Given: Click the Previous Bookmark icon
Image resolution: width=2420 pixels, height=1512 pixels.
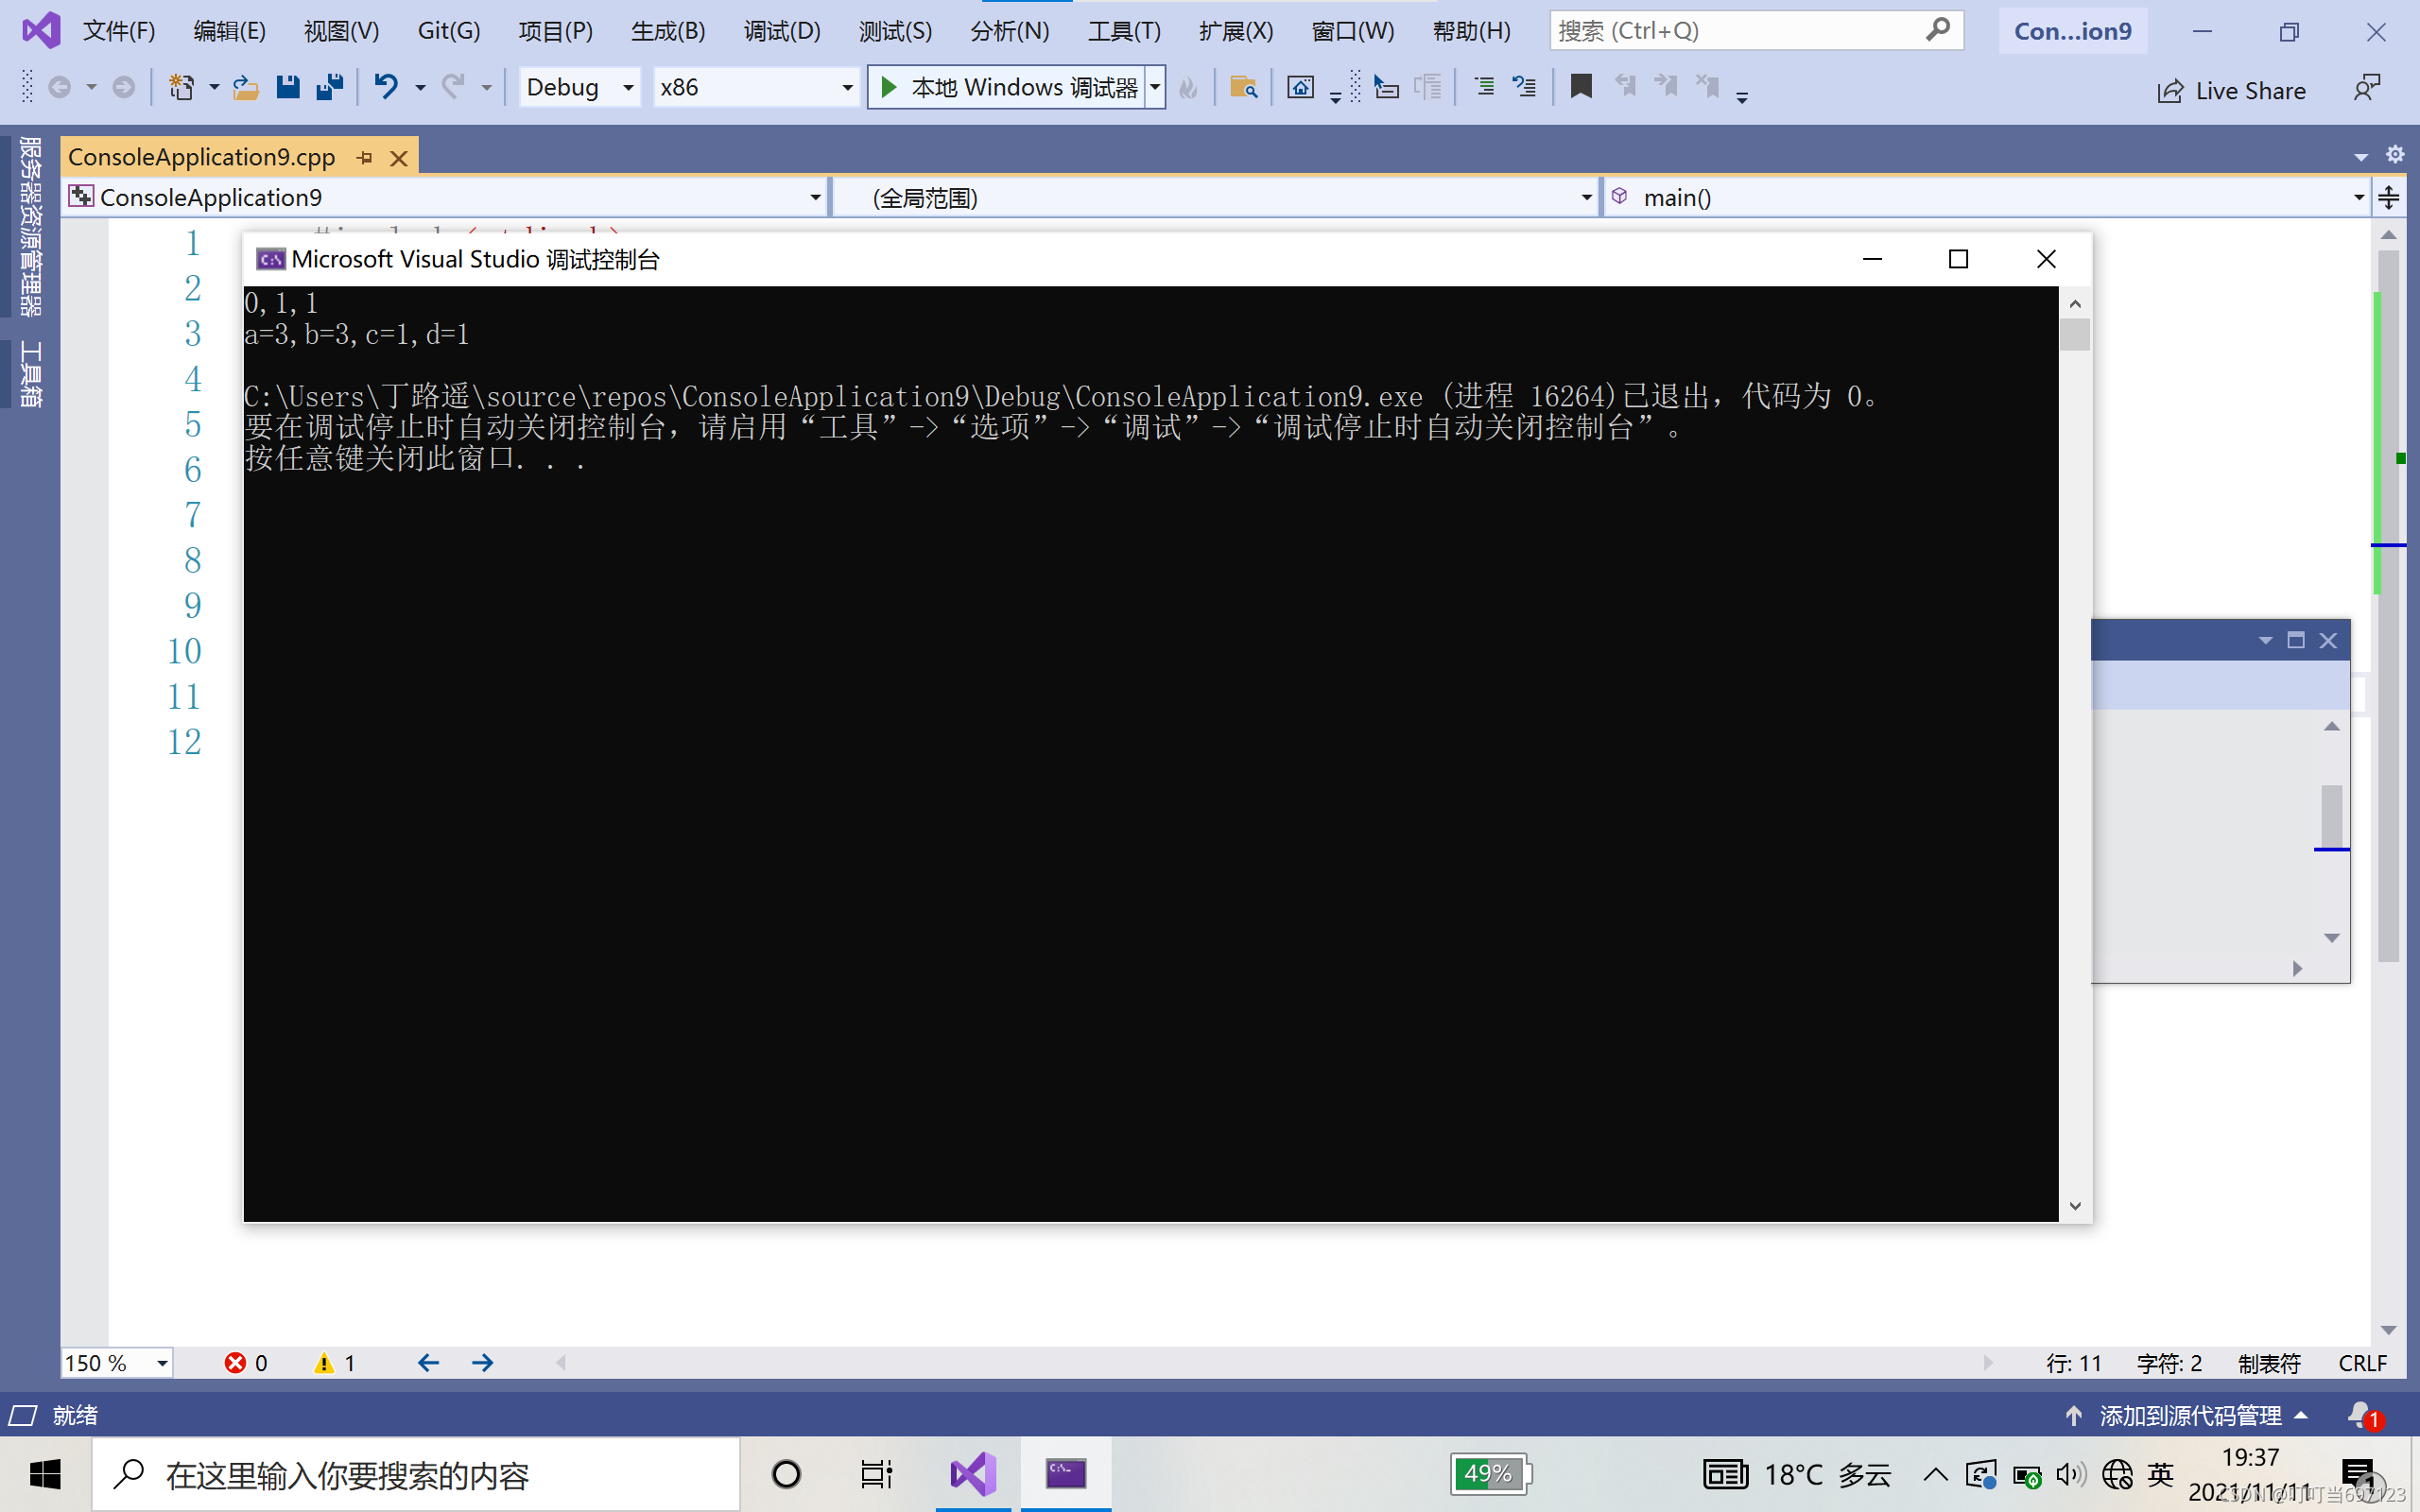Looking at the screenshot, I should [1626, 87].
